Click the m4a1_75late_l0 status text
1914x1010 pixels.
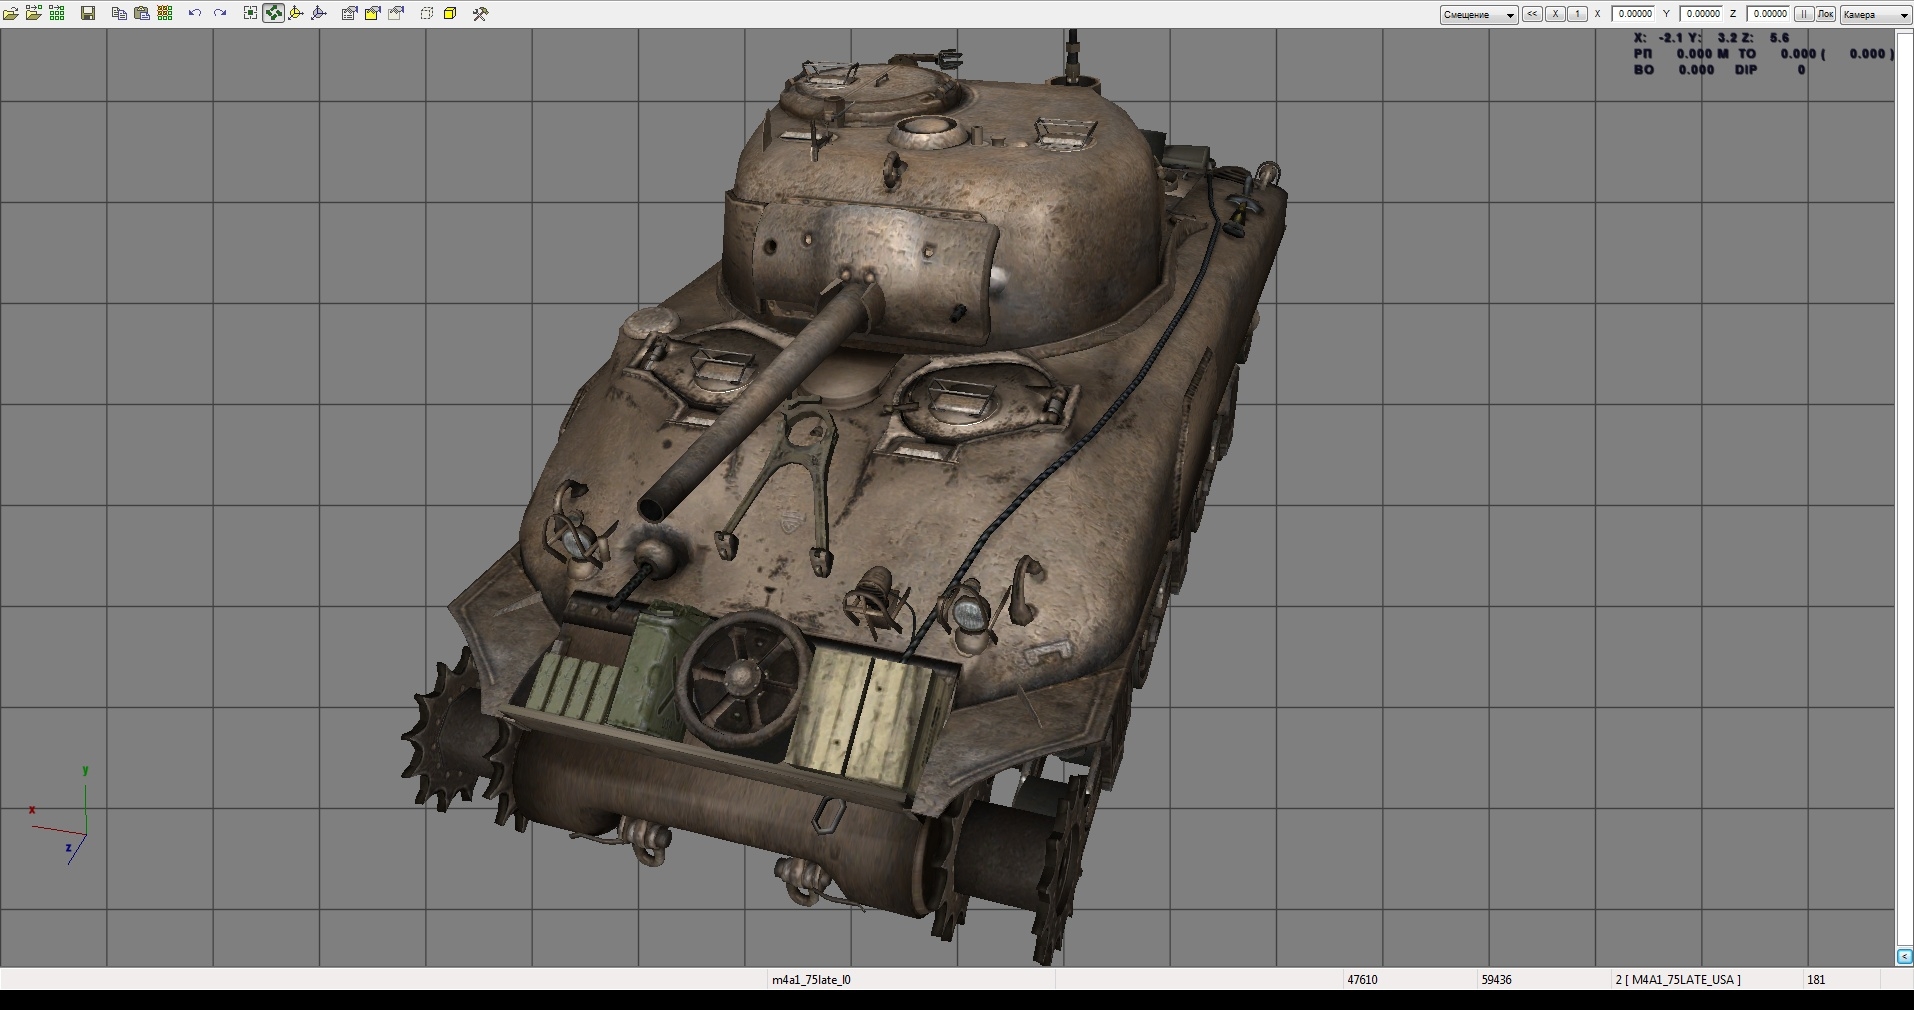point(811,980)
